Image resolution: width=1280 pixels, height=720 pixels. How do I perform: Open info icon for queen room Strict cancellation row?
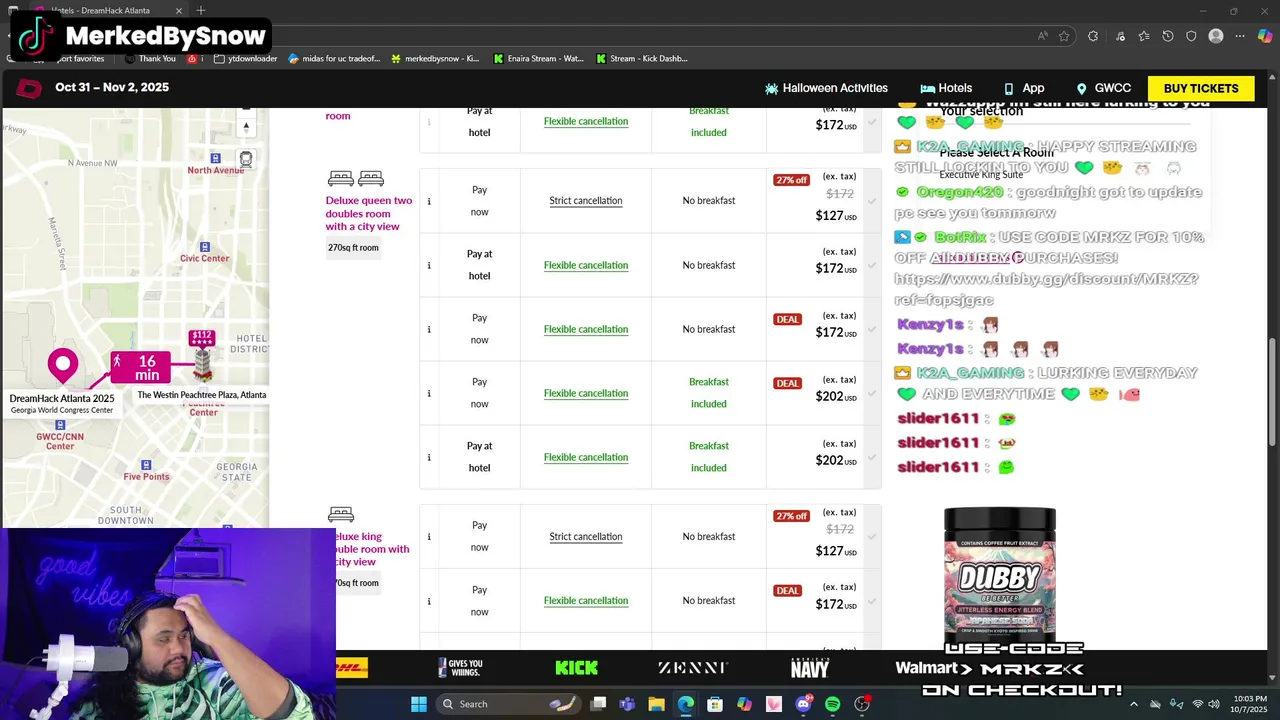click(429, 201)
